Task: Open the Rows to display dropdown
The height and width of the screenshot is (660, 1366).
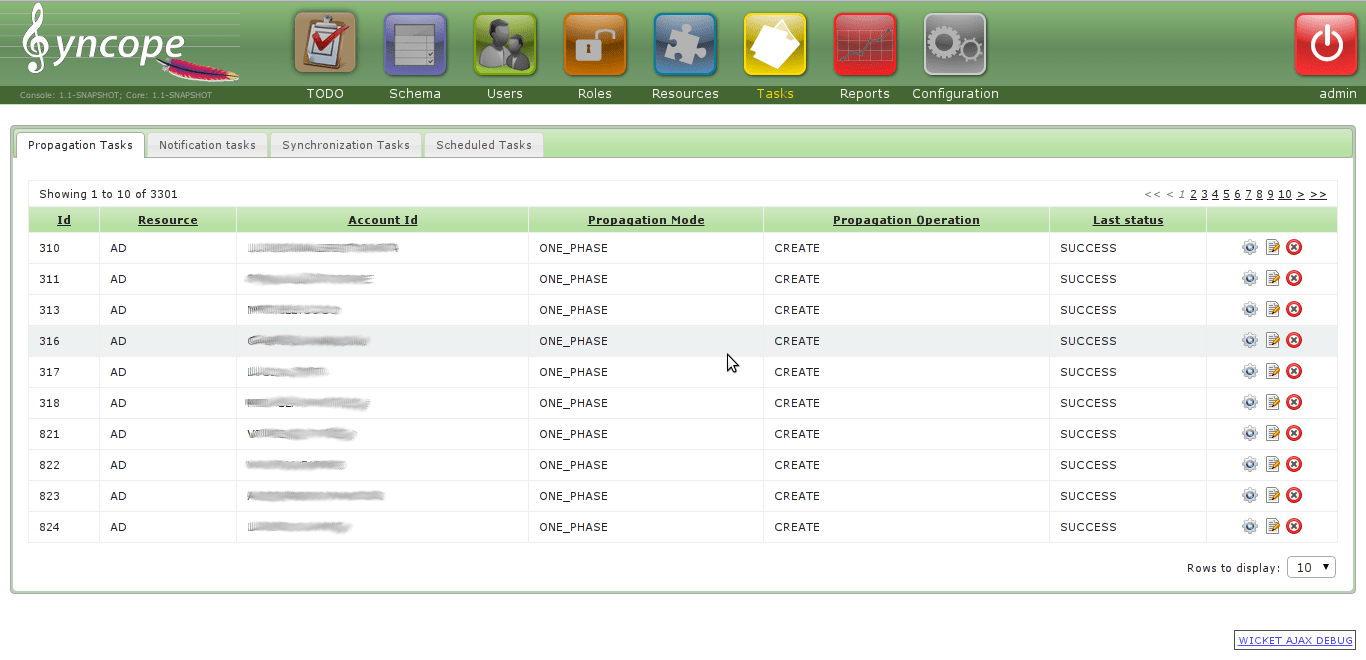Action: pyautogui.click(x=1311, y=566)
